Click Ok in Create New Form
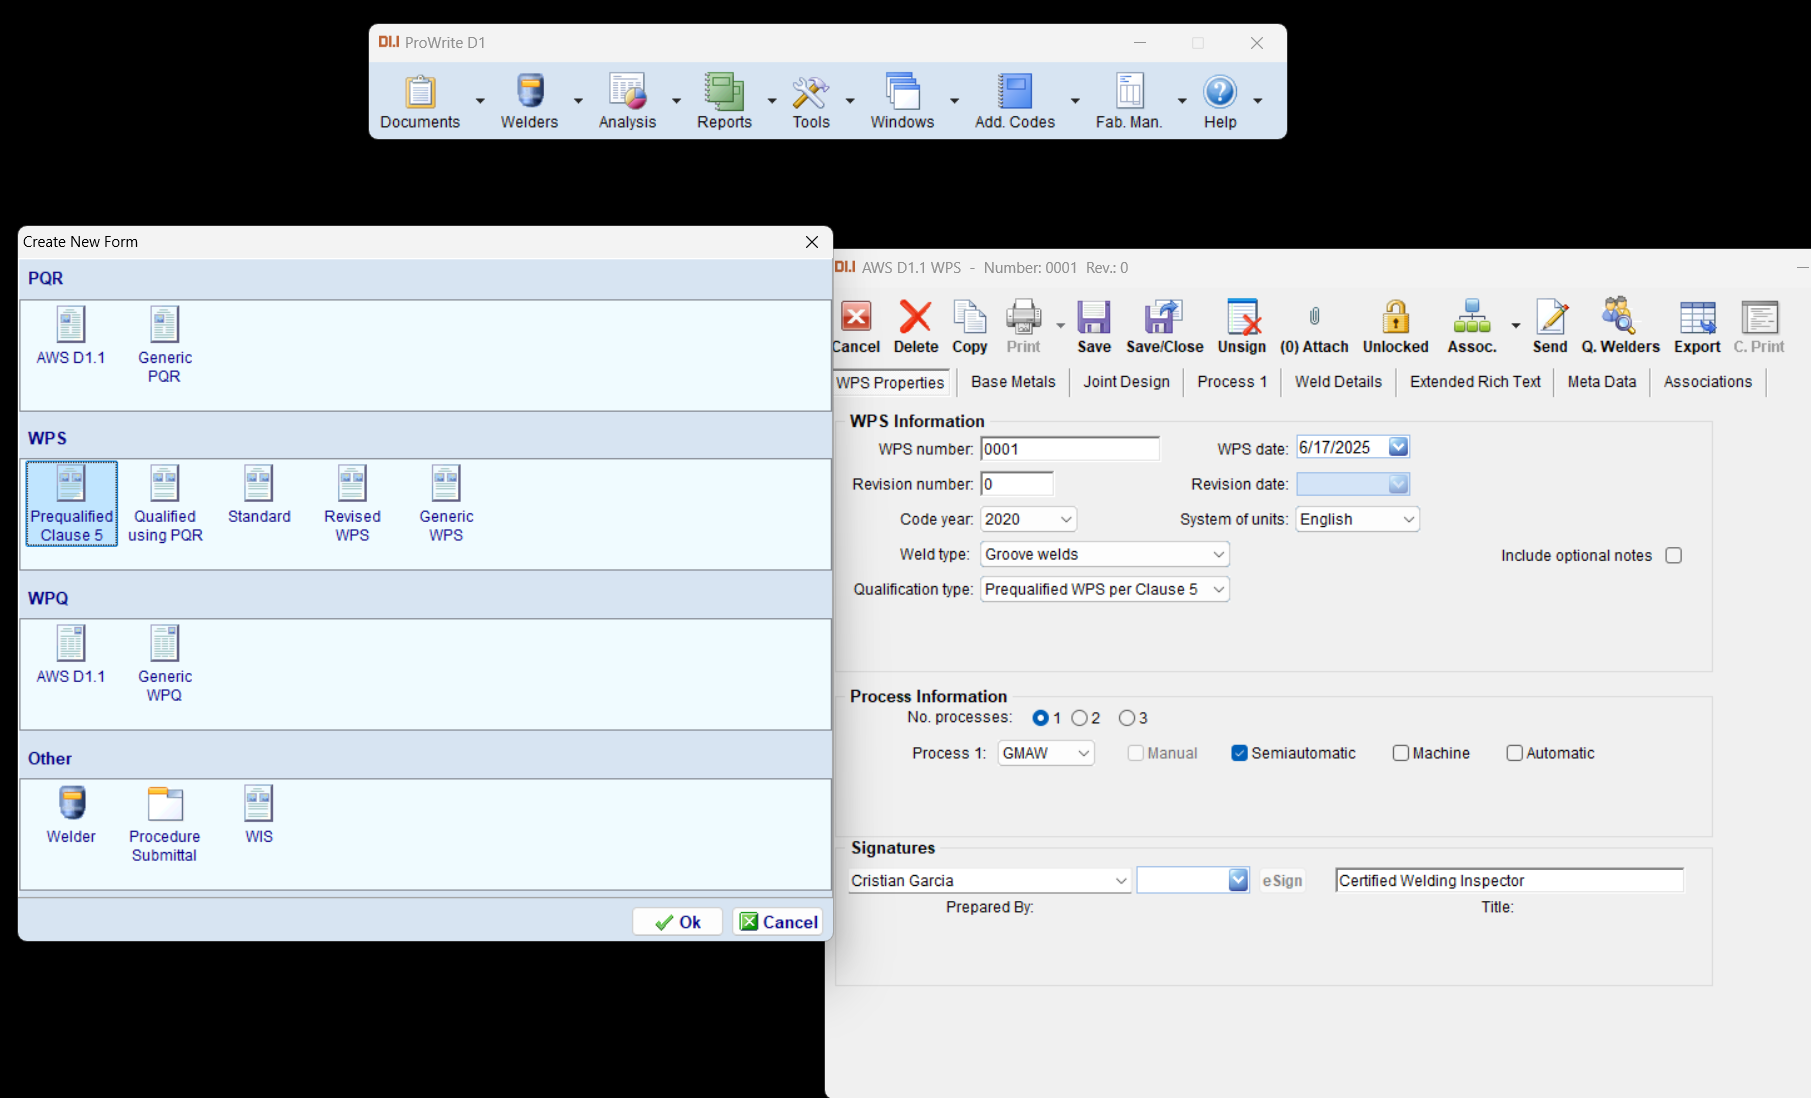1811x1098 pixels. (x=677, y=922)
